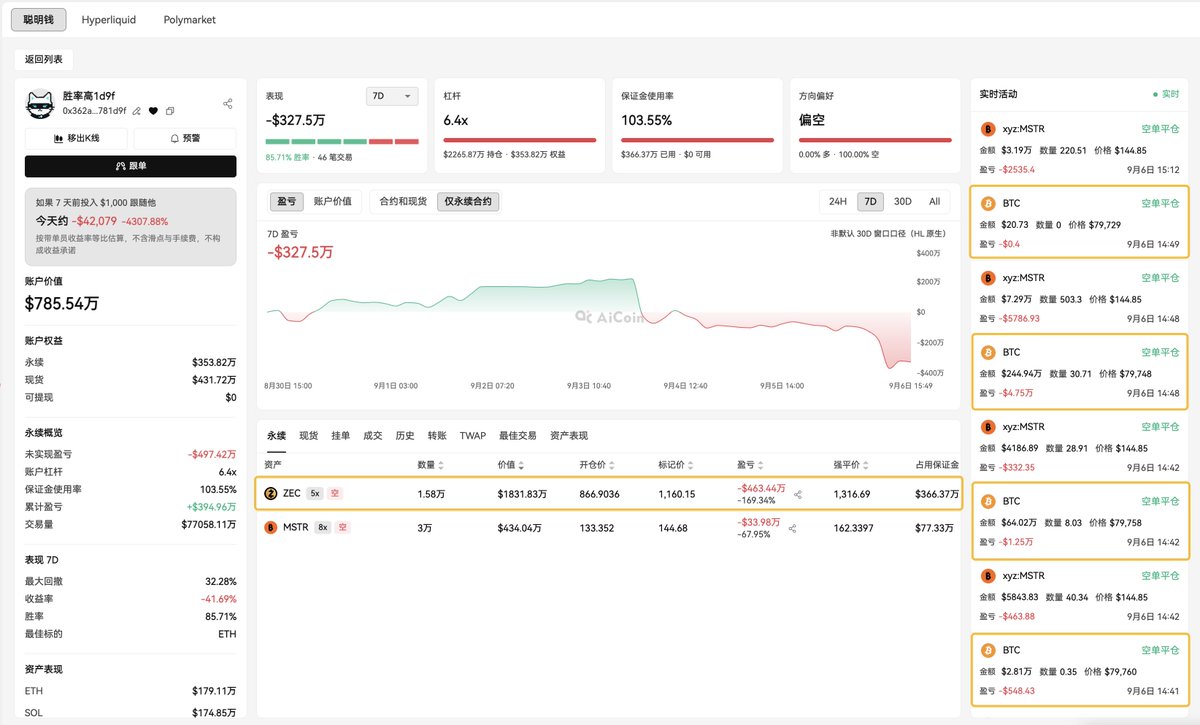Switch to the 挂单 tab

tap(340, 436)
